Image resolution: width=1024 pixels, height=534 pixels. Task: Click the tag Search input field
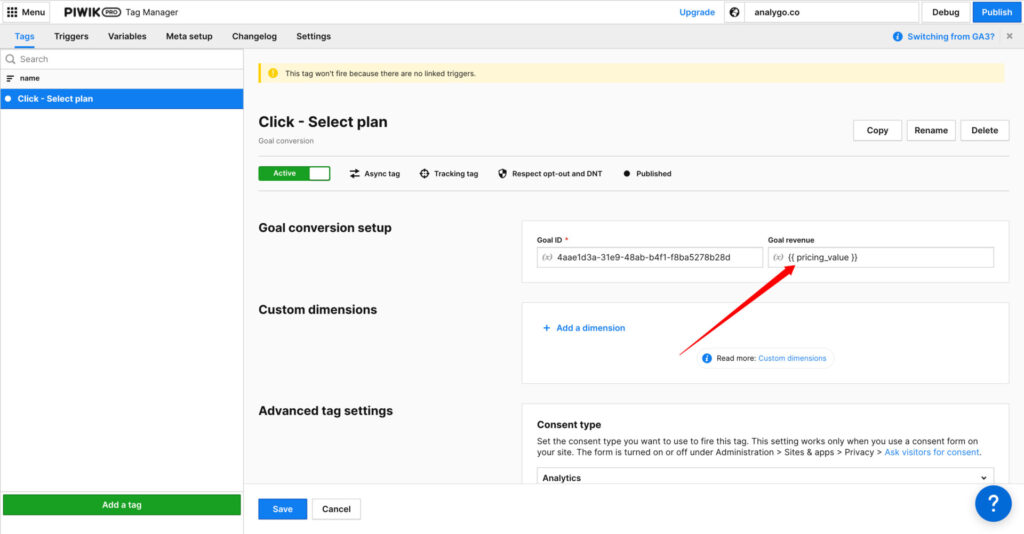pyautogui.click(x=125, y=59)
